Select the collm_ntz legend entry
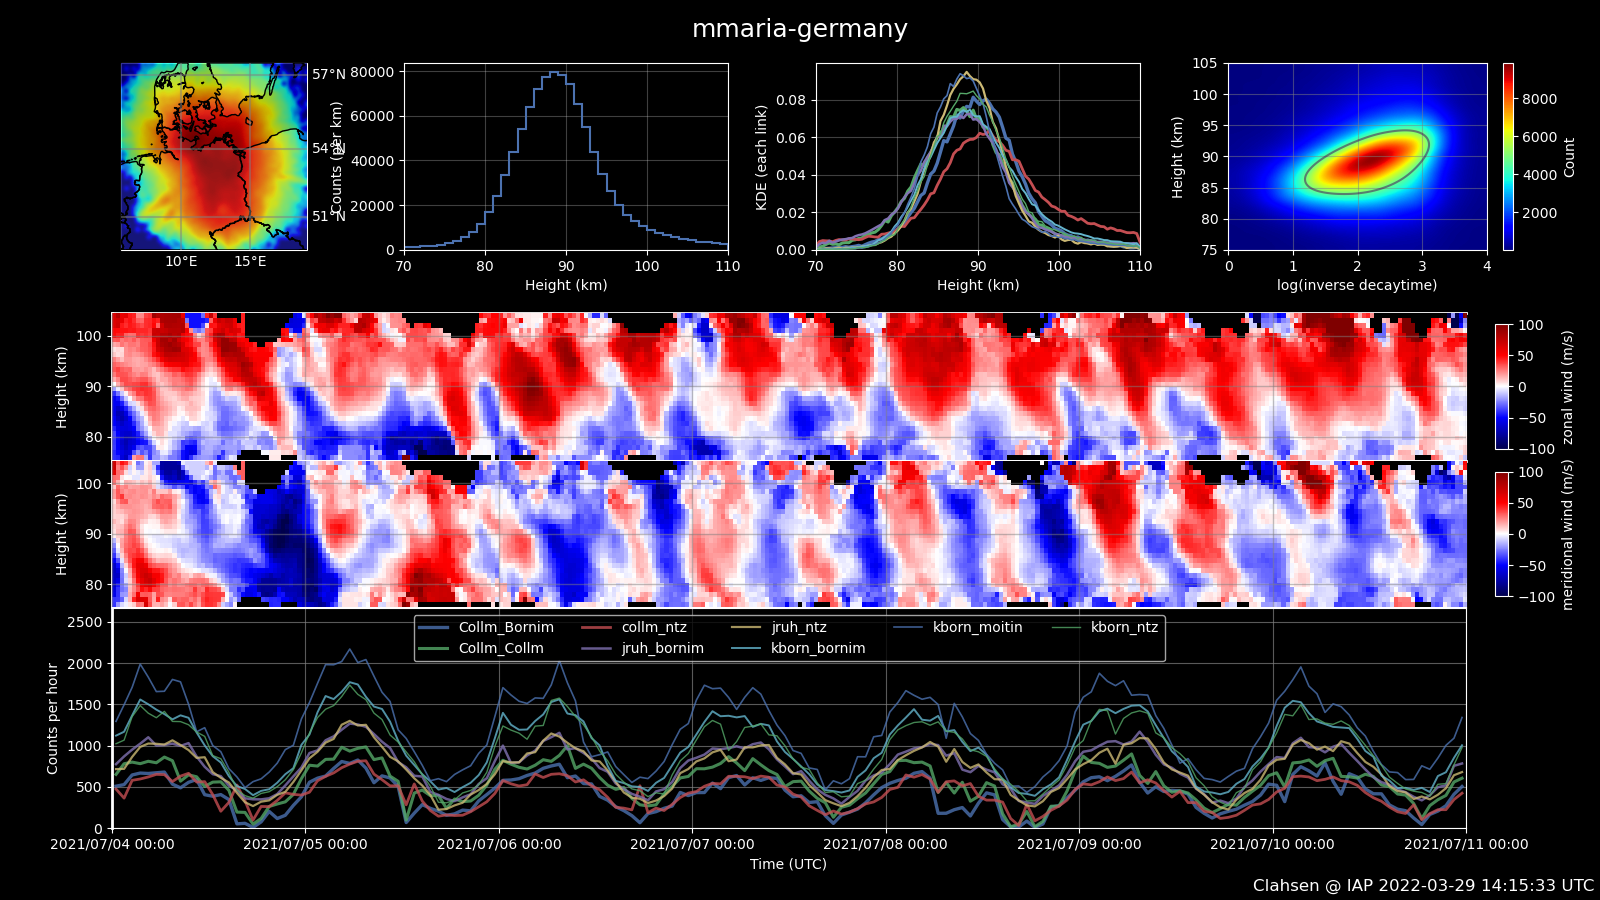1600x900 pixels. coord(634,628)
